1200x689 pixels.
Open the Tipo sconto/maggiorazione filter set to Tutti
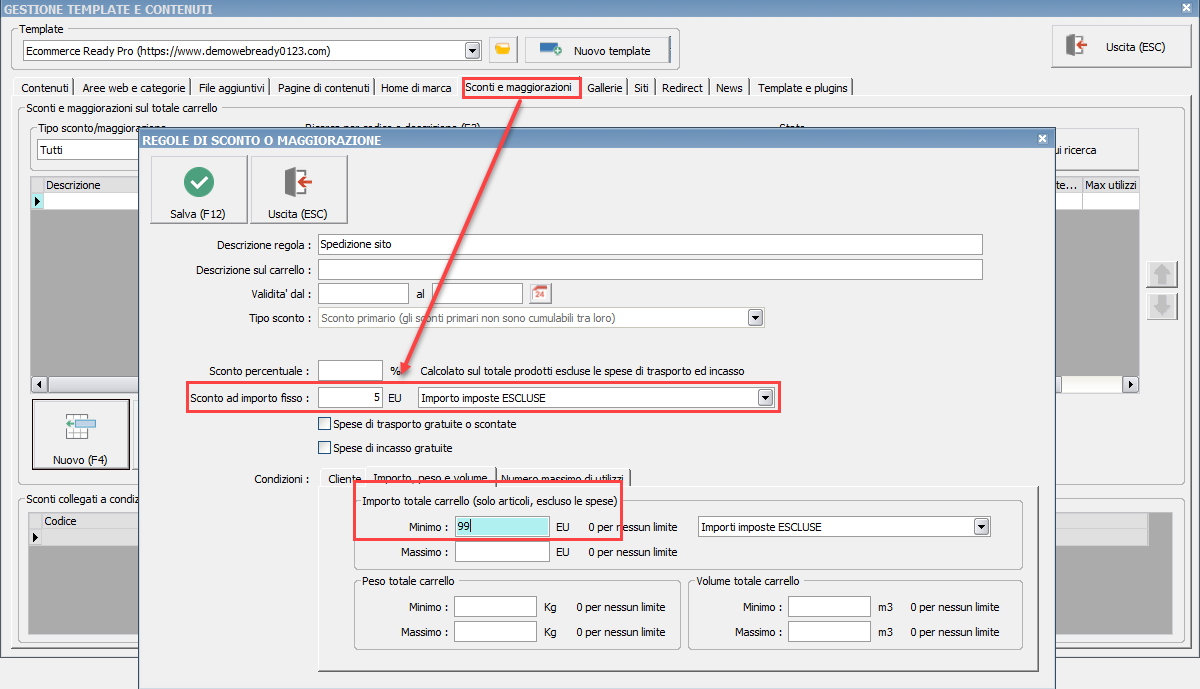click(87, 150)
